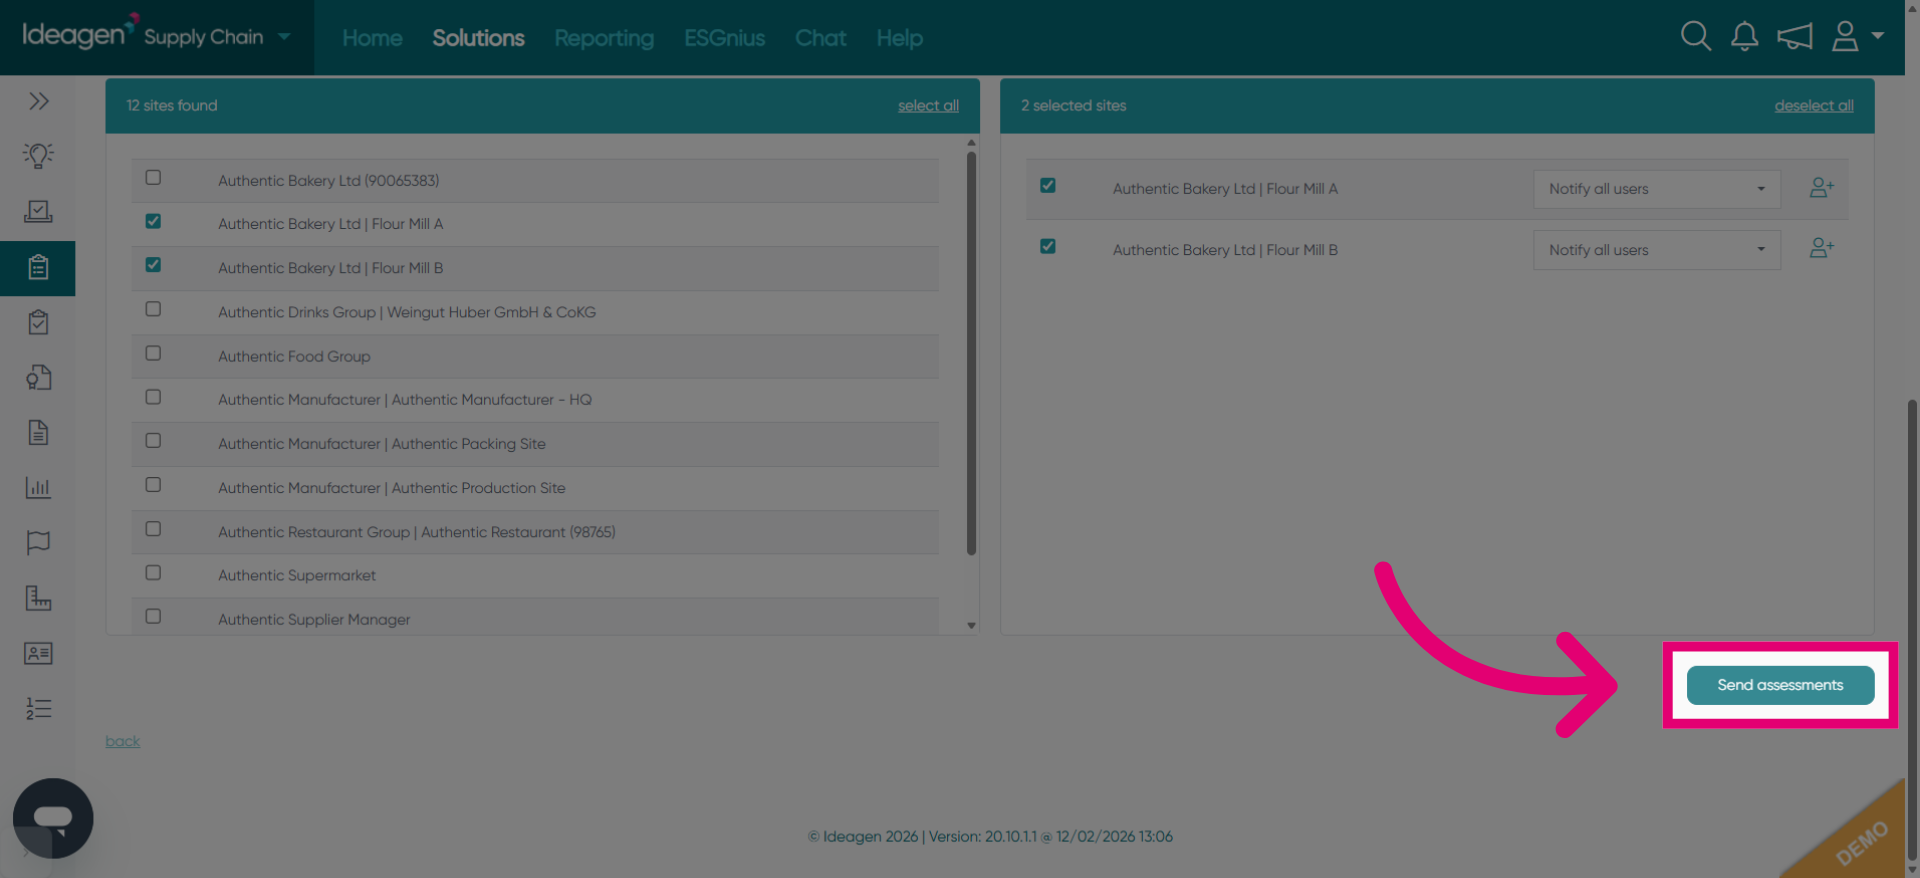Screen dimensions: 1920x878
Task: Check Authentic Supermarket checkbox
Action: pyautogui.click(x=153, y=572)
